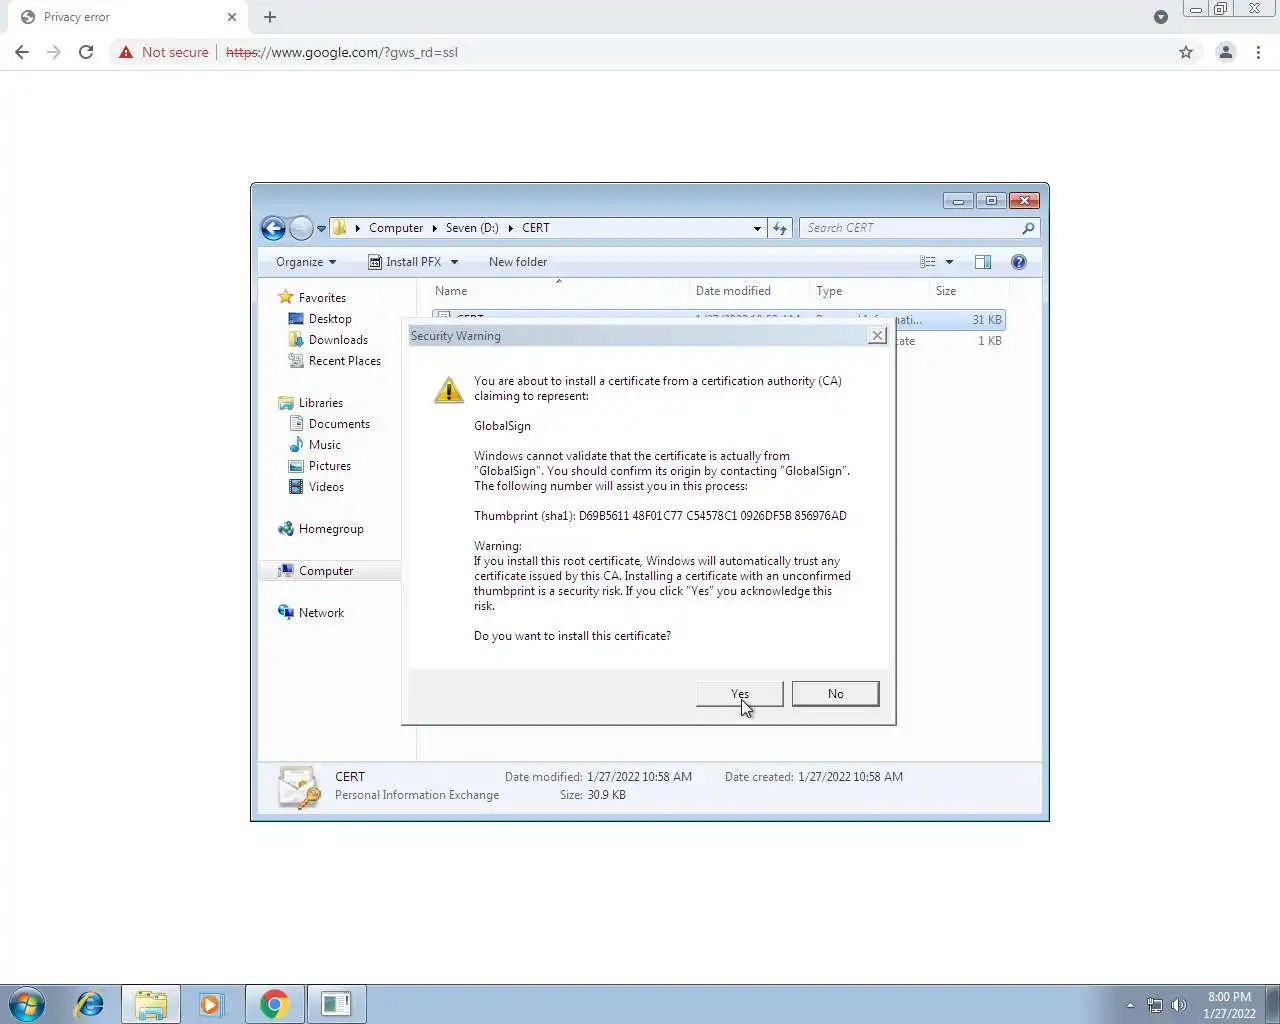This screenshot has width=1280, height=1024.
Task: Open view options dropdown arrow
Action: tap(949, 262)
